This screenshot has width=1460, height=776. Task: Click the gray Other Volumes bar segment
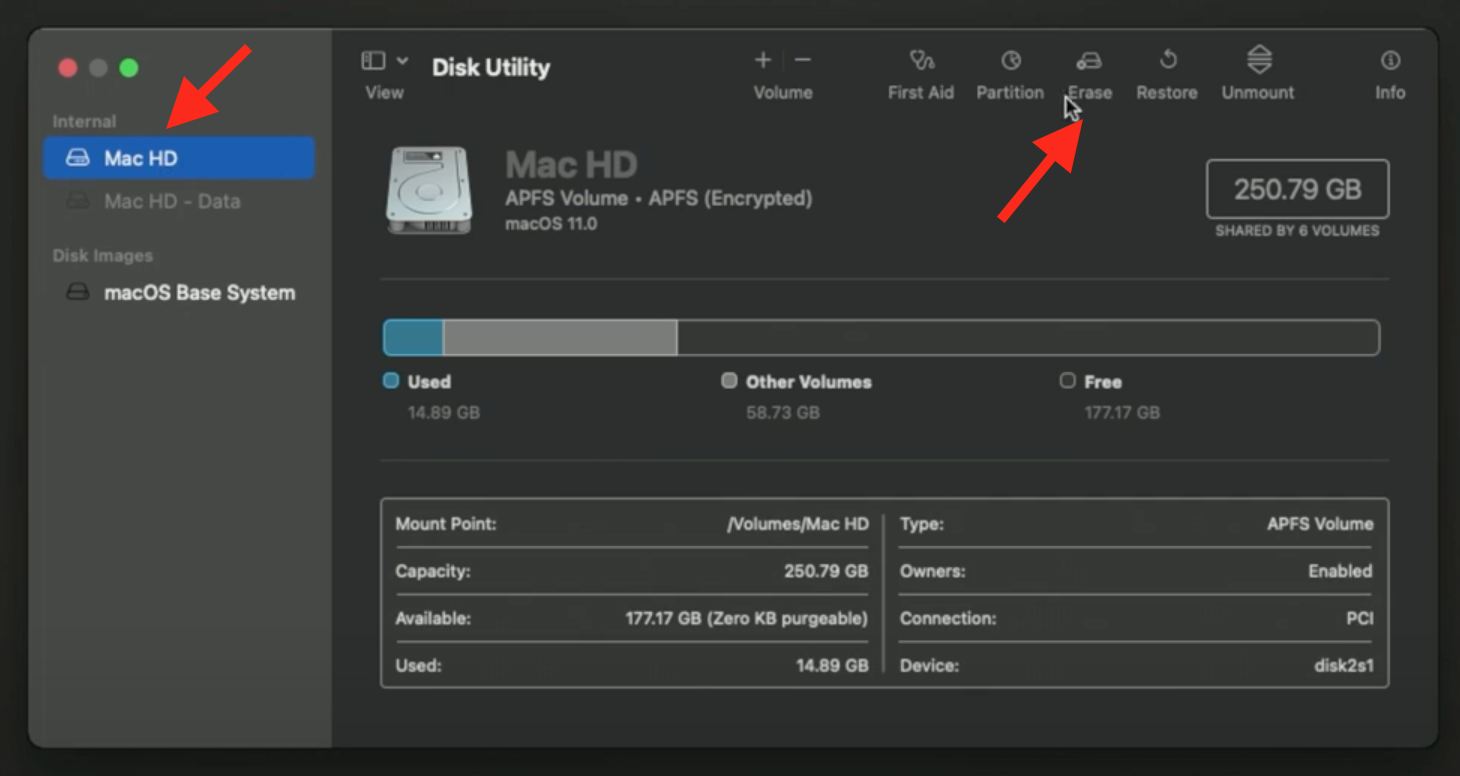click(560, 338)
